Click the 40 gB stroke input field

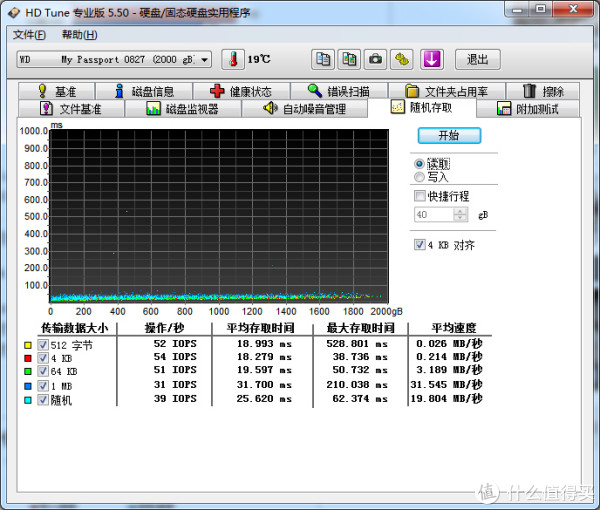tap(434, 214)
